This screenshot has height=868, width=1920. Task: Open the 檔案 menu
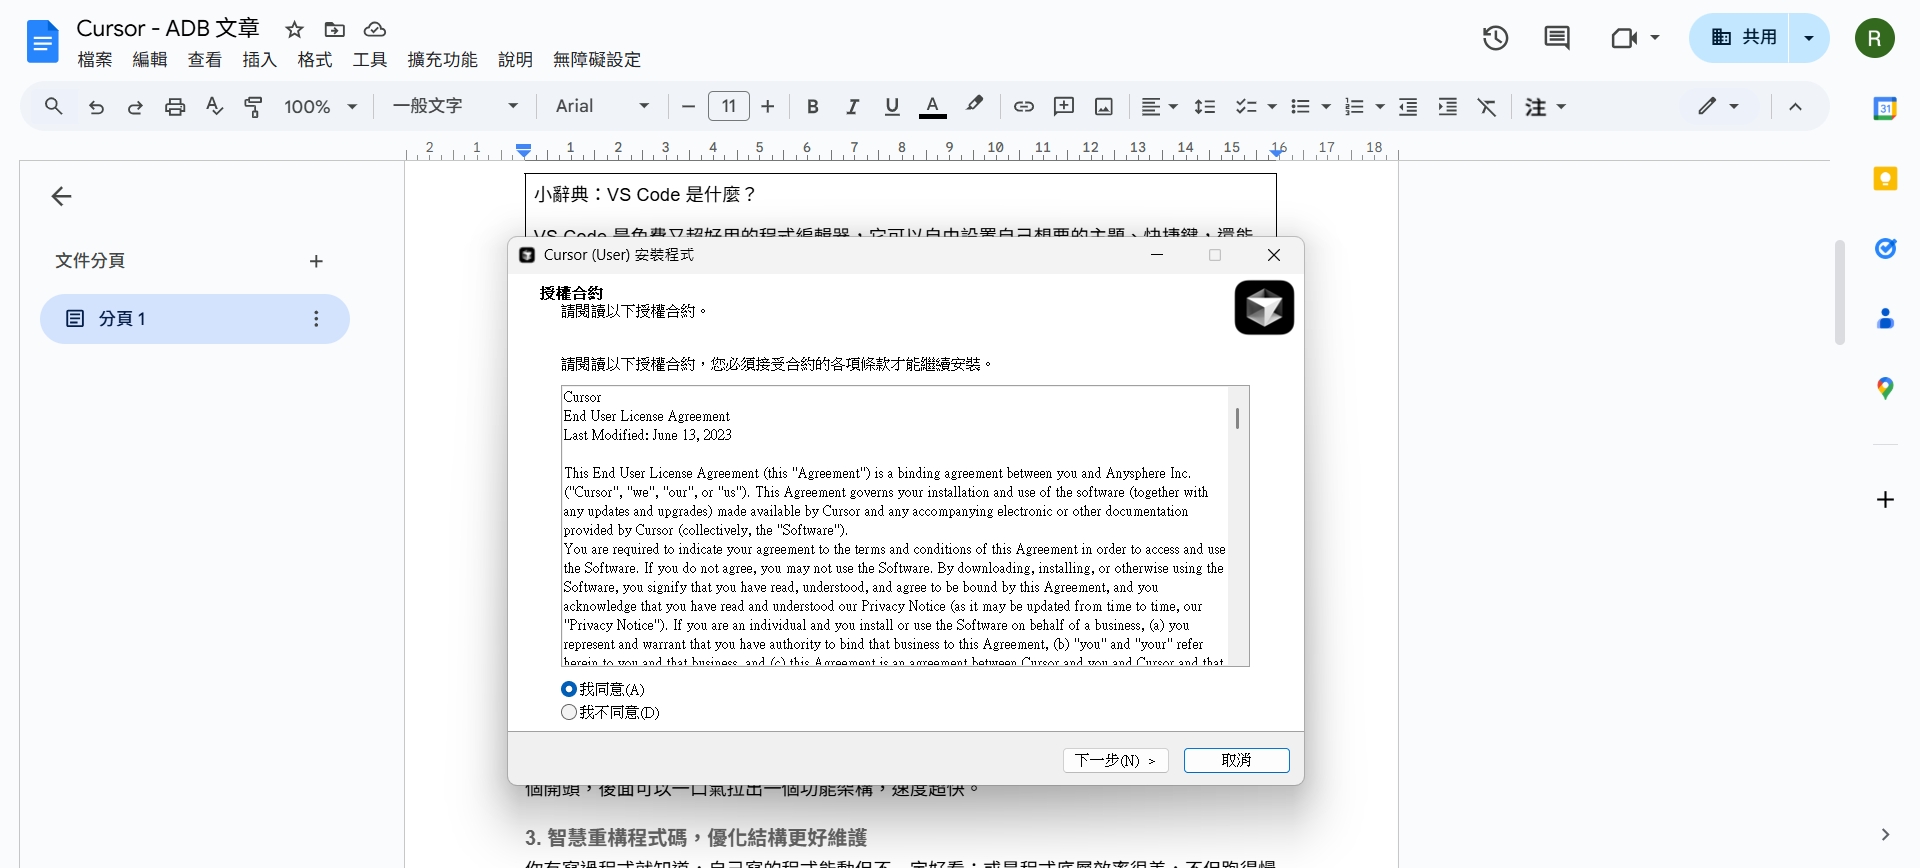[x=95, y=60]
